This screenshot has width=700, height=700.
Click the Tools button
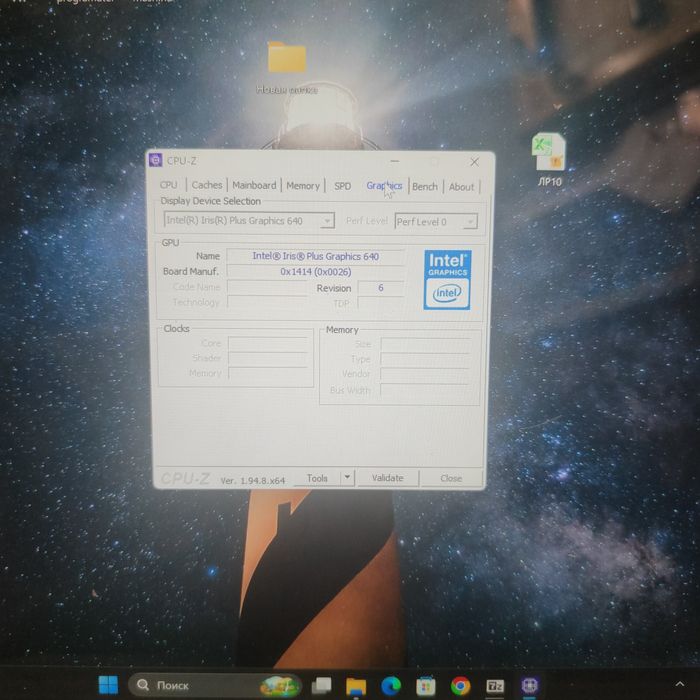coord(317,478)
